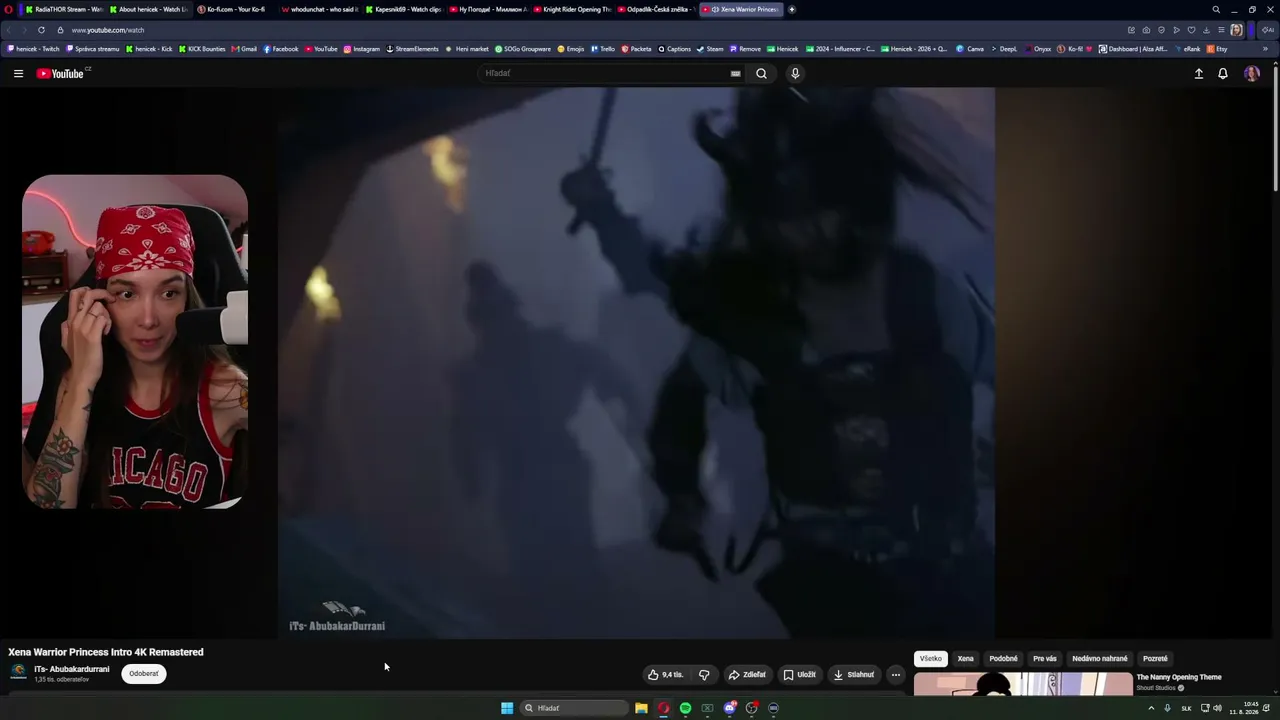Image resolution: width=1280 pixels, height=720 pixels.
Task: Switch to the whodunchat tab
Action: pos(320,9)
